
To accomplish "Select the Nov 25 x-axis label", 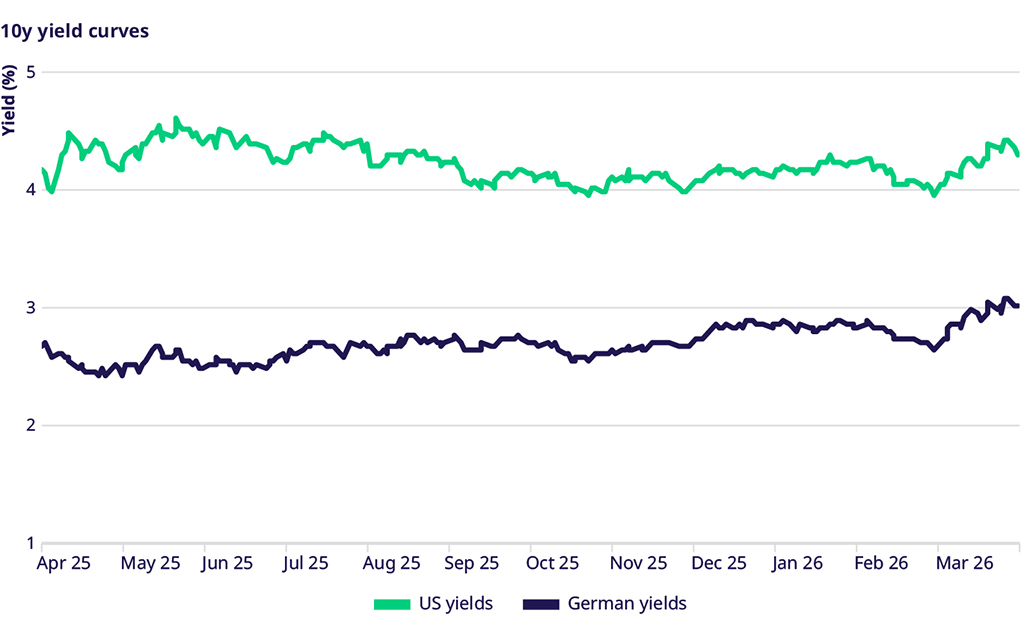I will coord(636,563).
